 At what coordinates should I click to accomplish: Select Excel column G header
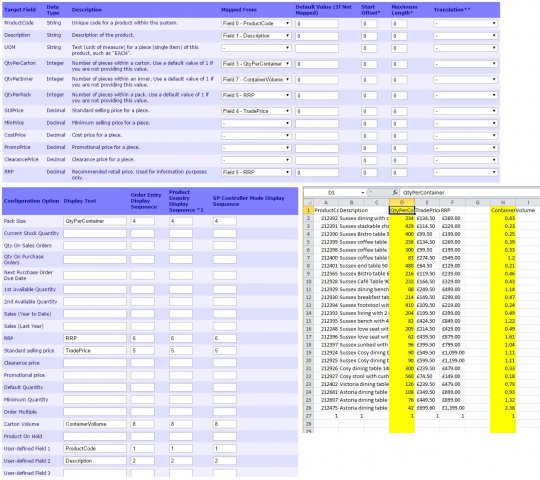tap(478, 202)
